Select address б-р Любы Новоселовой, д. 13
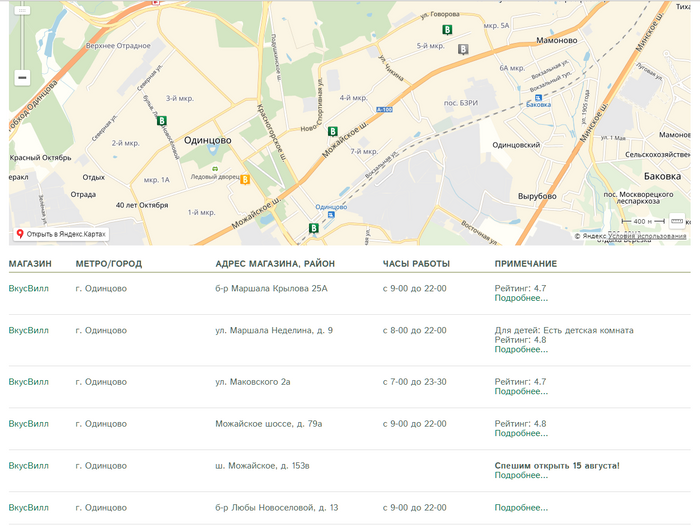Viewport: 700px width, 526px height. coord(277,508)
